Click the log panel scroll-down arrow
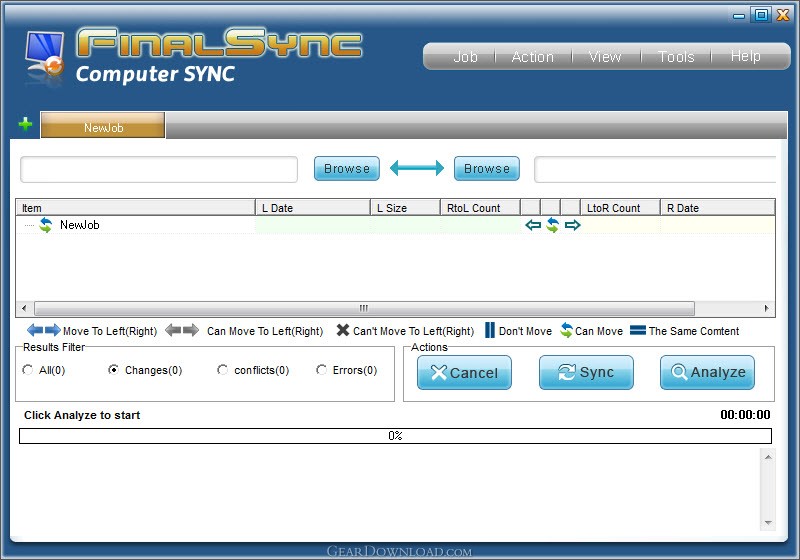This screenshot has height=560, width=800. click(768, 523)
